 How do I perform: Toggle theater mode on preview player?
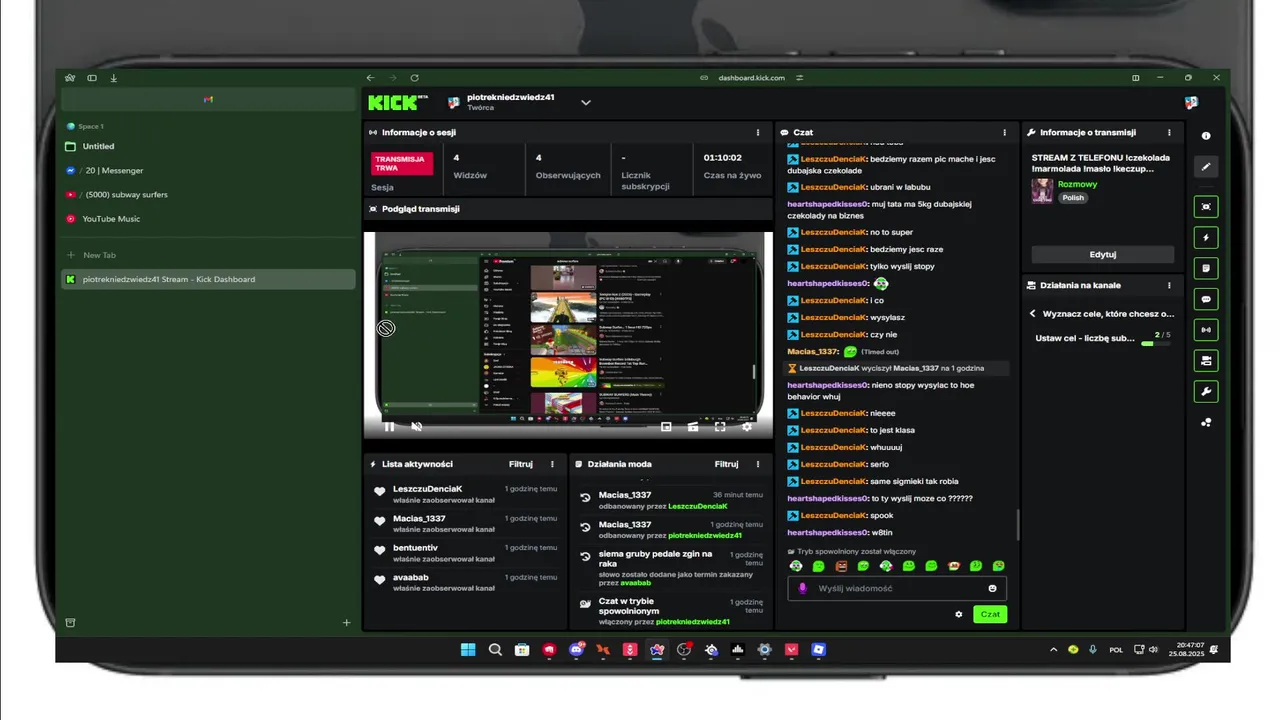tap(693, 426)
